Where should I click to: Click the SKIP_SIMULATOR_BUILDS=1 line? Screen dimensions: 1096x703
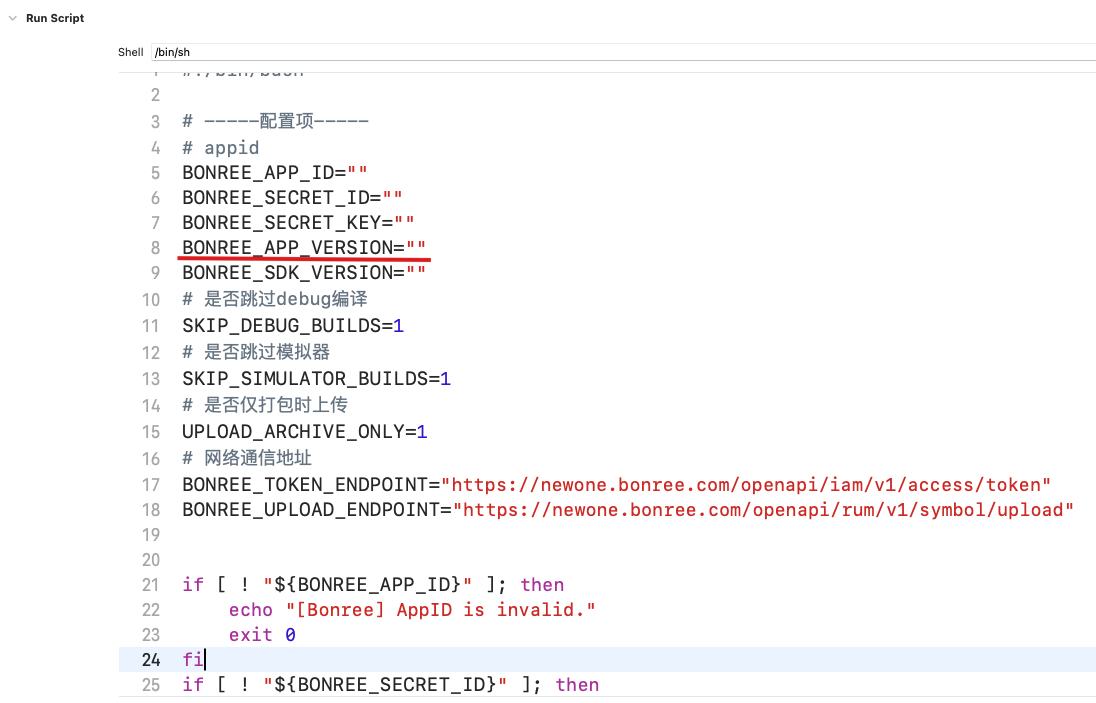click(316, 379)
